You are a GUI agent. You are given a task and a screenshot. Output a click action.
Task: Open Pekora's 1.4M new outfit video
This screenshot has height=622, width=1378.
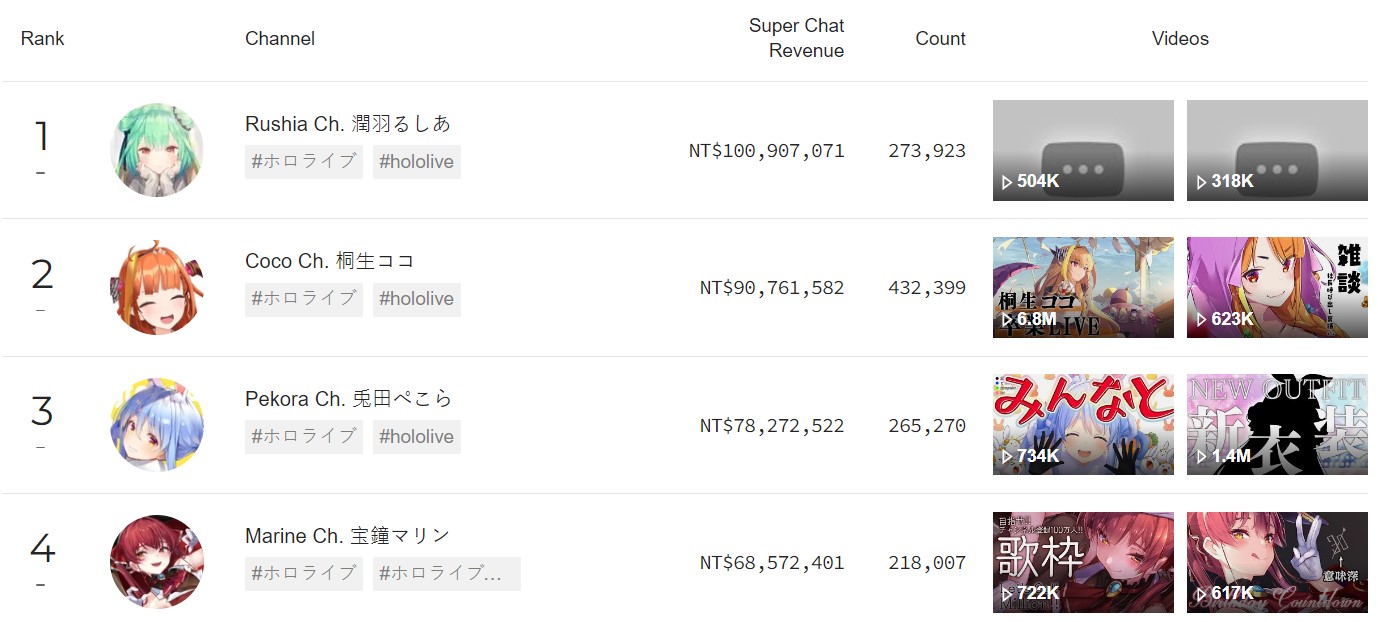click(x=1277, y=425)
